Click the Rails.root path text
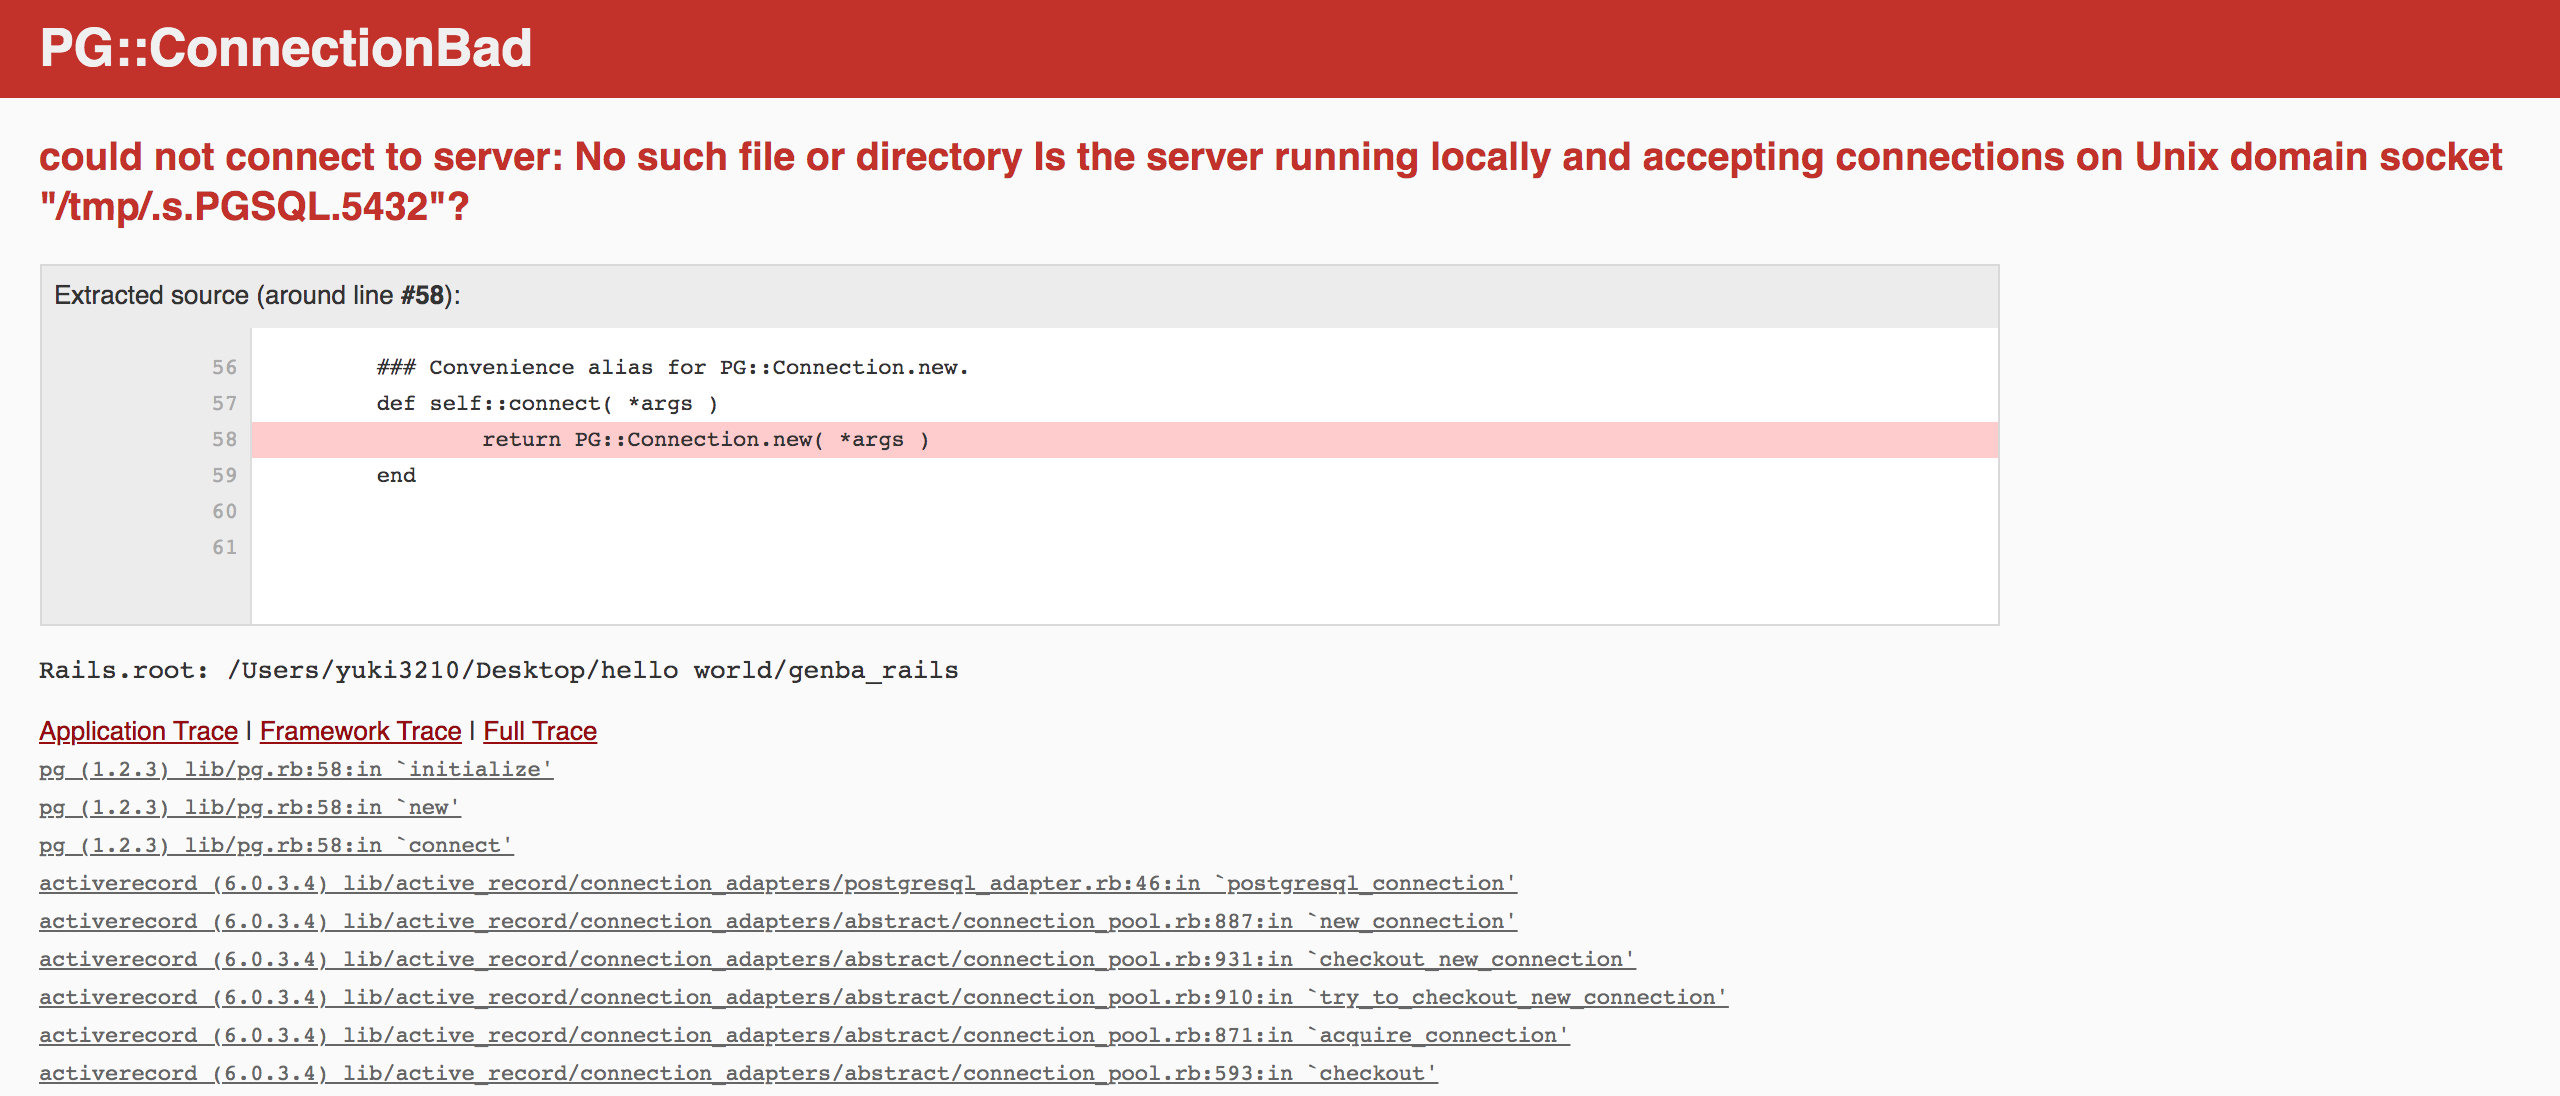2560x1096 pixels. pyautogui.click(x=498, y=670)
